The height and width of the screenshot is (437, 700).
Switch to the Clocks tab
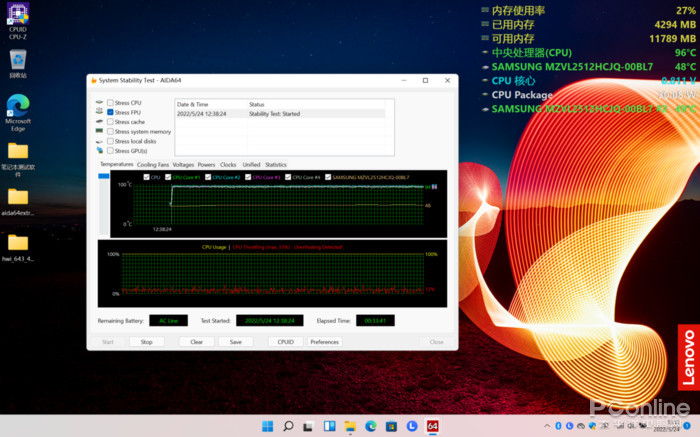click(228, 165)
